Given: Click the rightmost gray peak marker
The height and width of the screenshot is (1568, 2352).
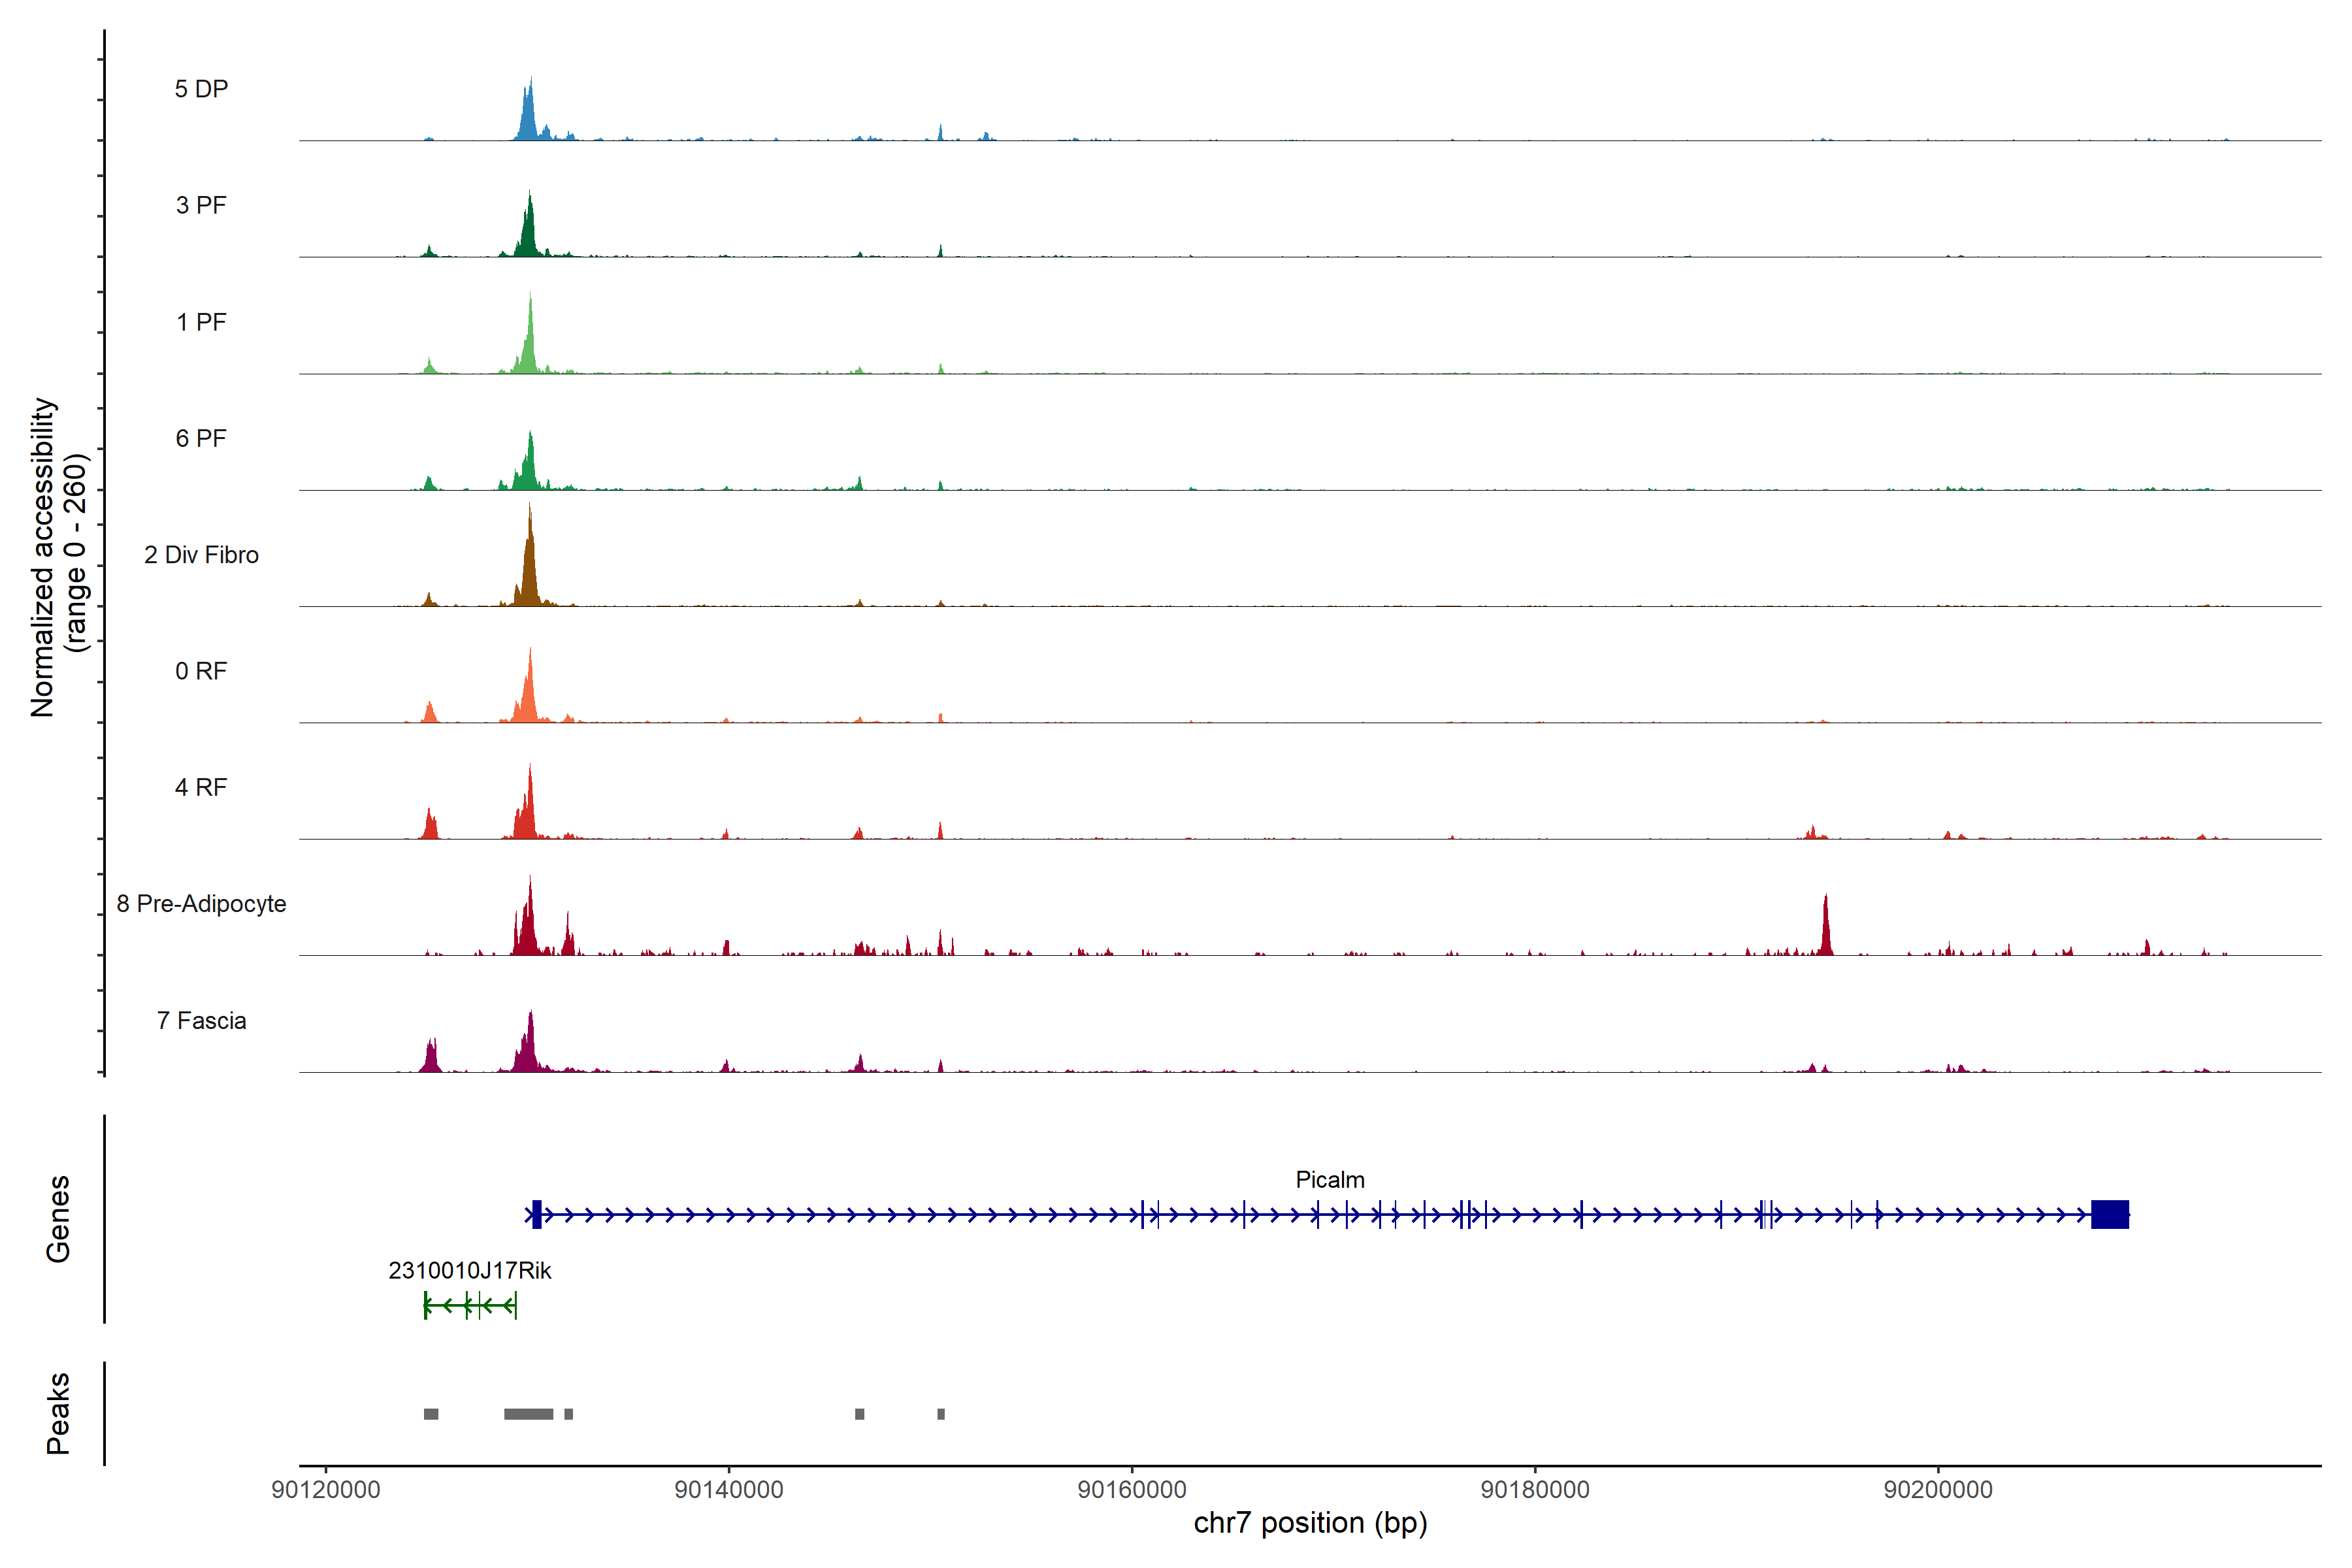Looking at the screenshot, I should click(x=941, y=1414).
